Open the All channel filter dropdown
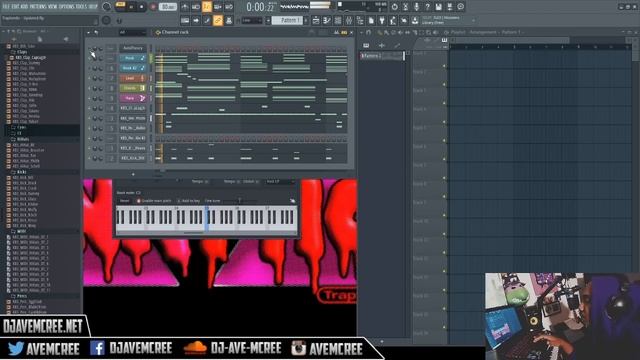This screenshot has width=640, height=360. click(132, 33)
